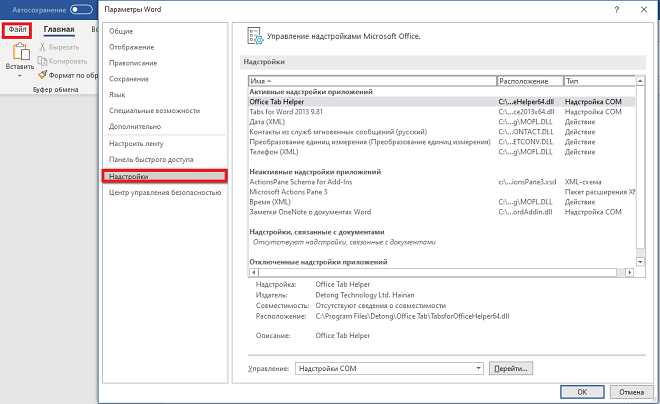Click the Вставить paste icon
The height and width of the screenshot is (404, 660).
click(20, 52)
